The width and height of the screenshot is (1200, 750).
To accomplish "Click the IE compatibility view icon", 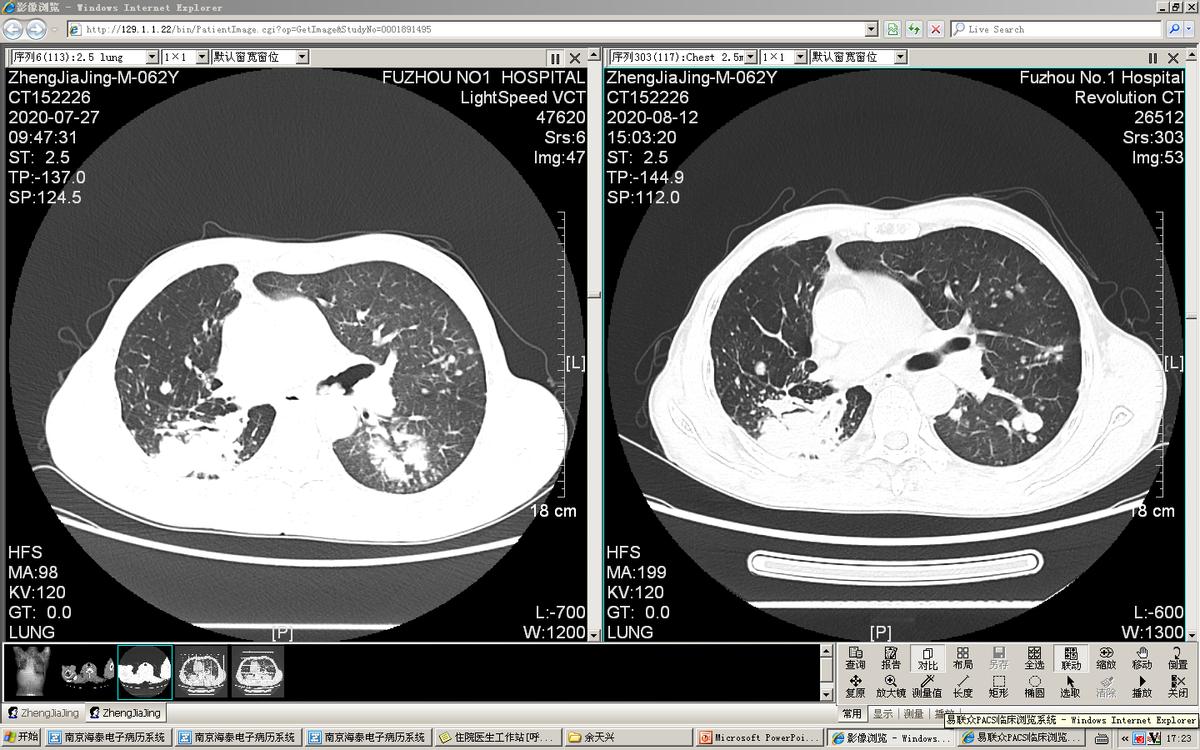I will pos(892,30).
